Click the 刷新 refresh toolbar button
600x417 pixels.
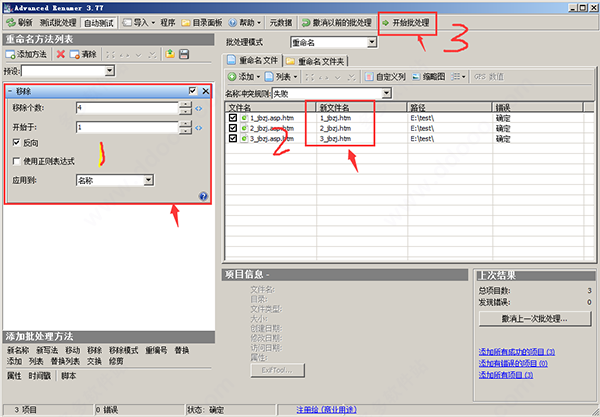[x=20, y=23]
